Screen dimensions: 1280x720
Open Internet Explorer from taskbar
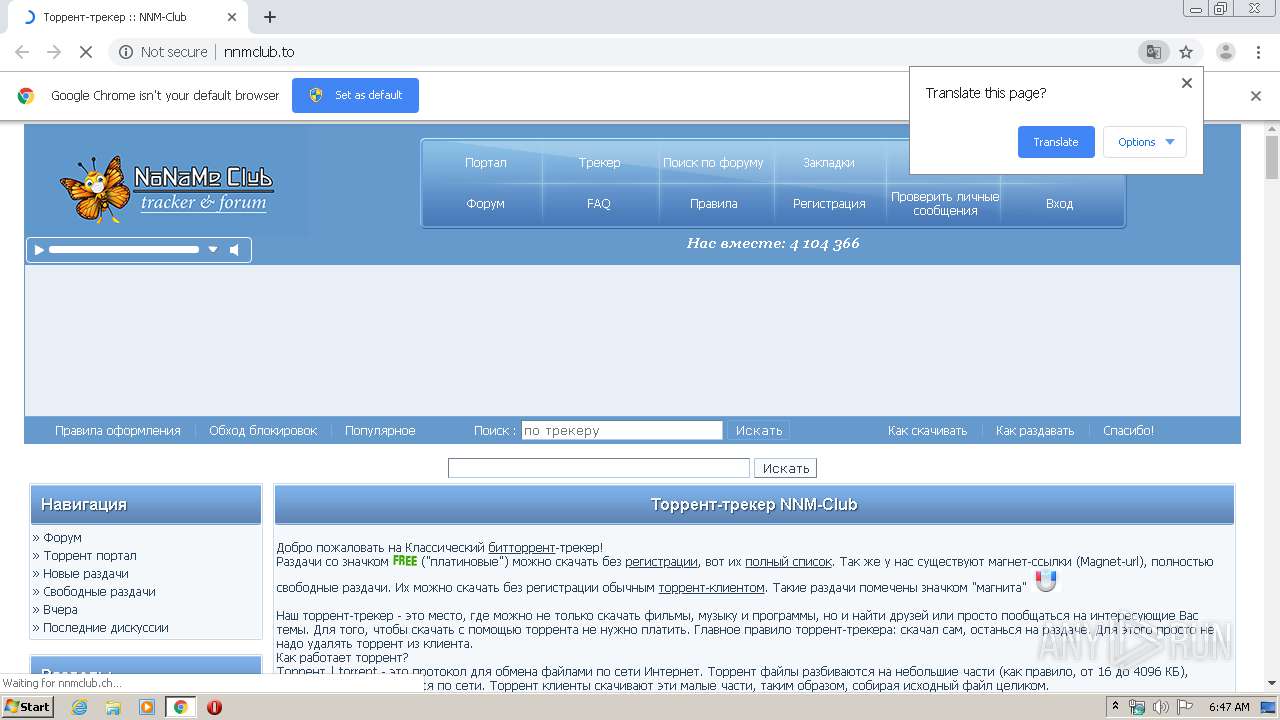tap(79, 707)
